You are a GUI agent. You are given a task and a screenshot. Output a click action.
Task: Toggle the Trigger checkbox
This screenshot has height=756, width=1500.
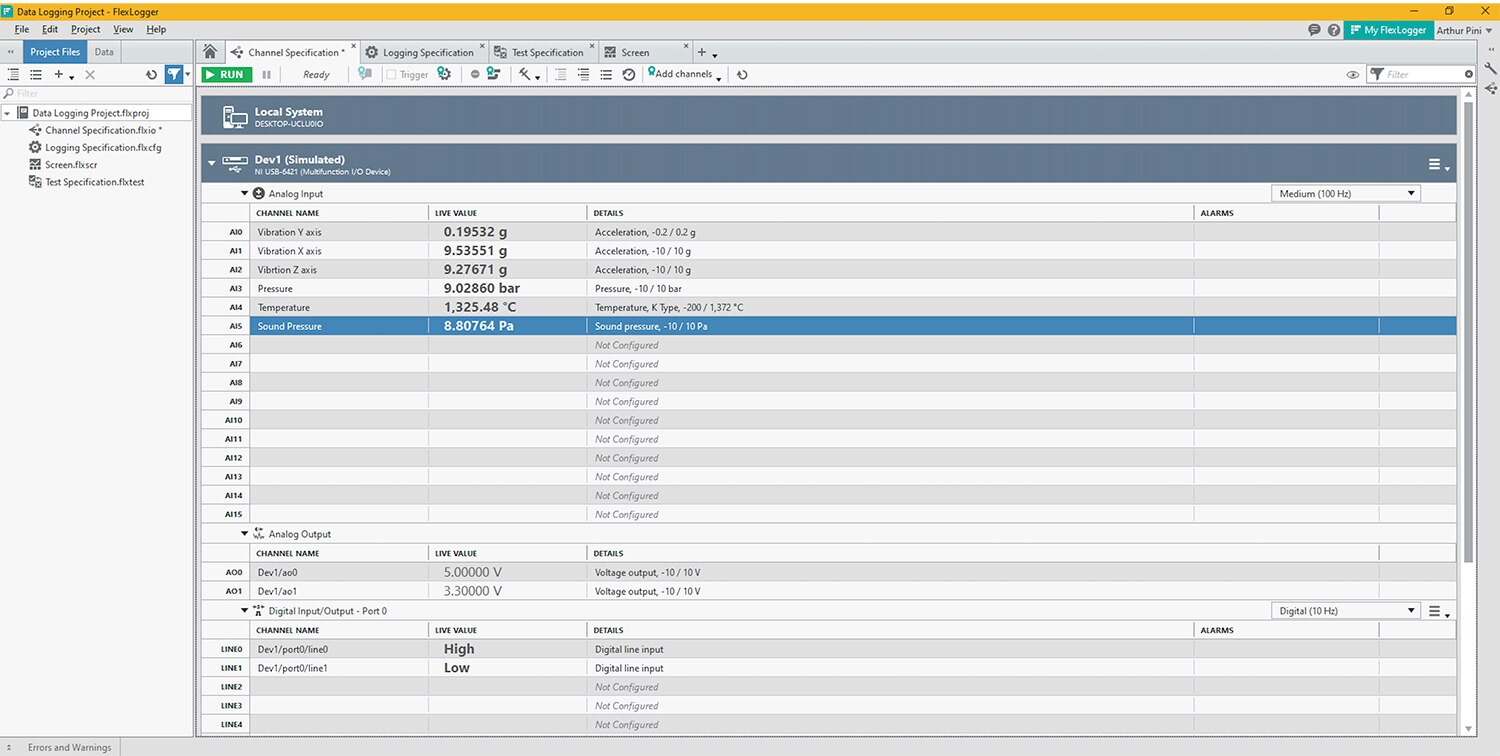pos(392,75)
